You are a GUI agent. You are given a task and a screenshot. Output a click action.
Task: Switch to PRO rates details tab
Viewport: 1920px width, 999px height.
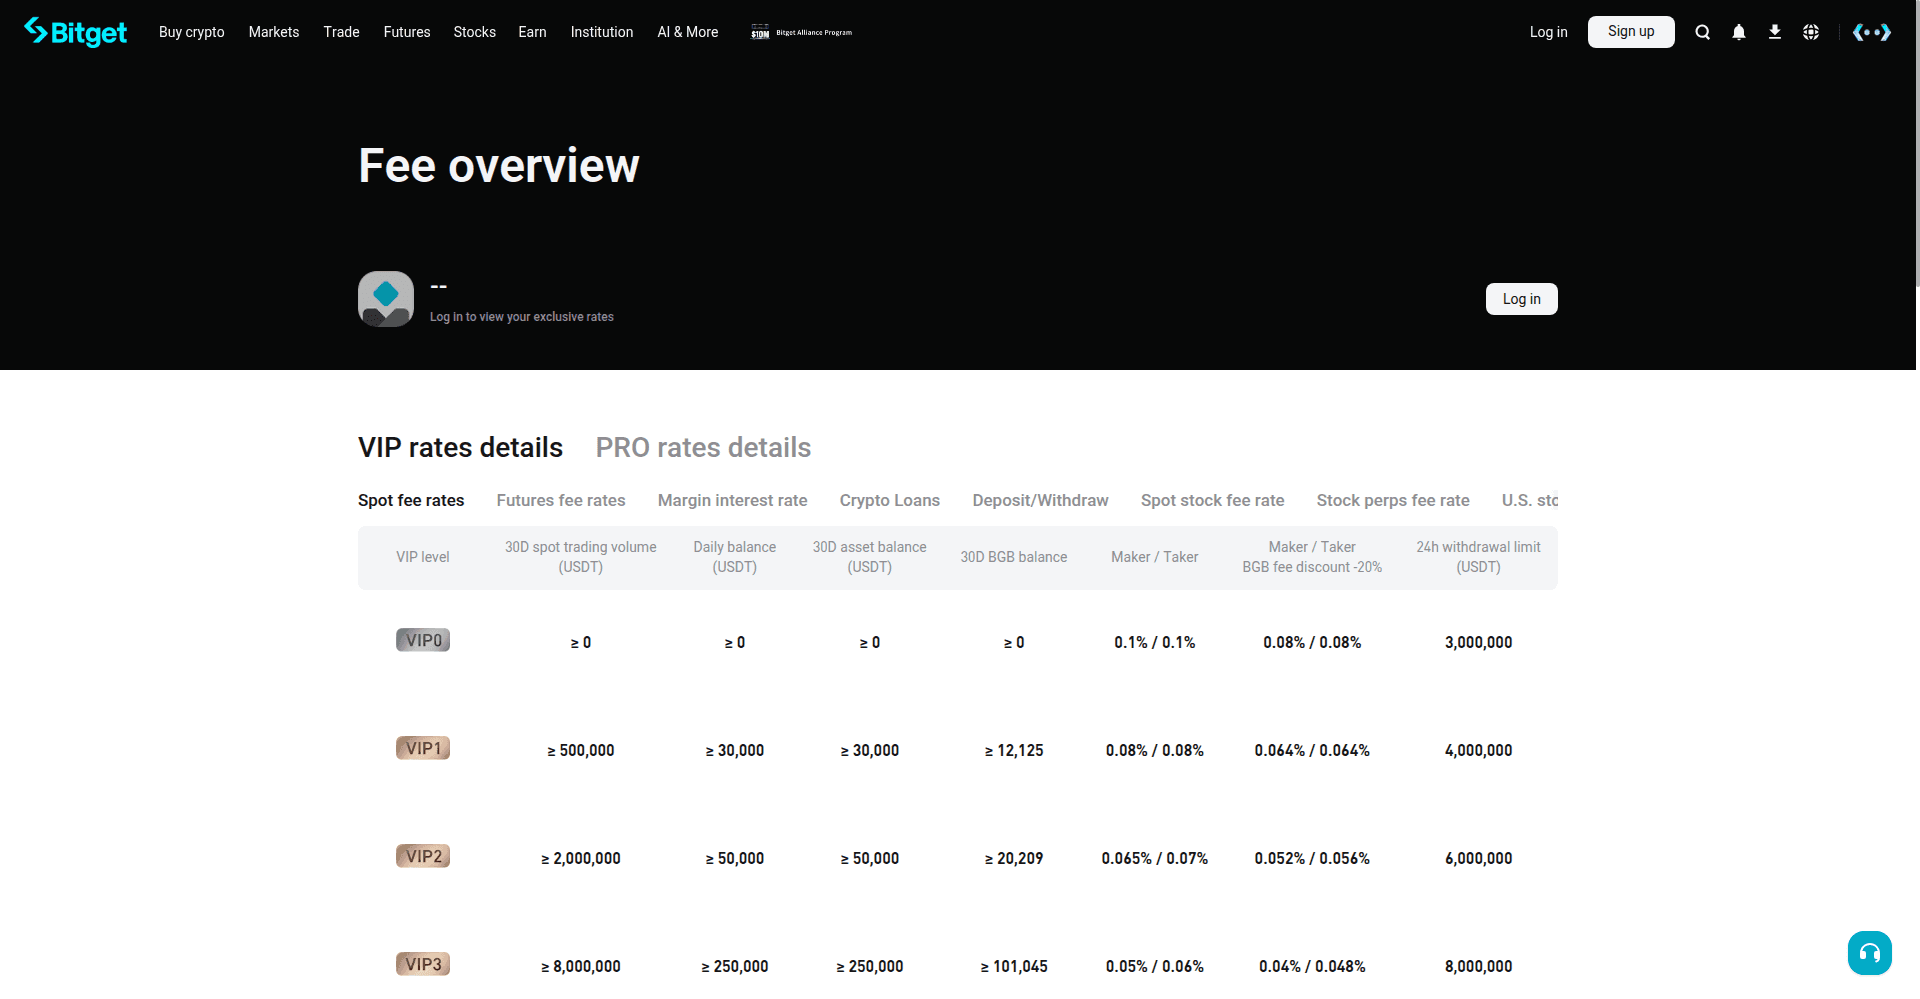tap(703, 447)
